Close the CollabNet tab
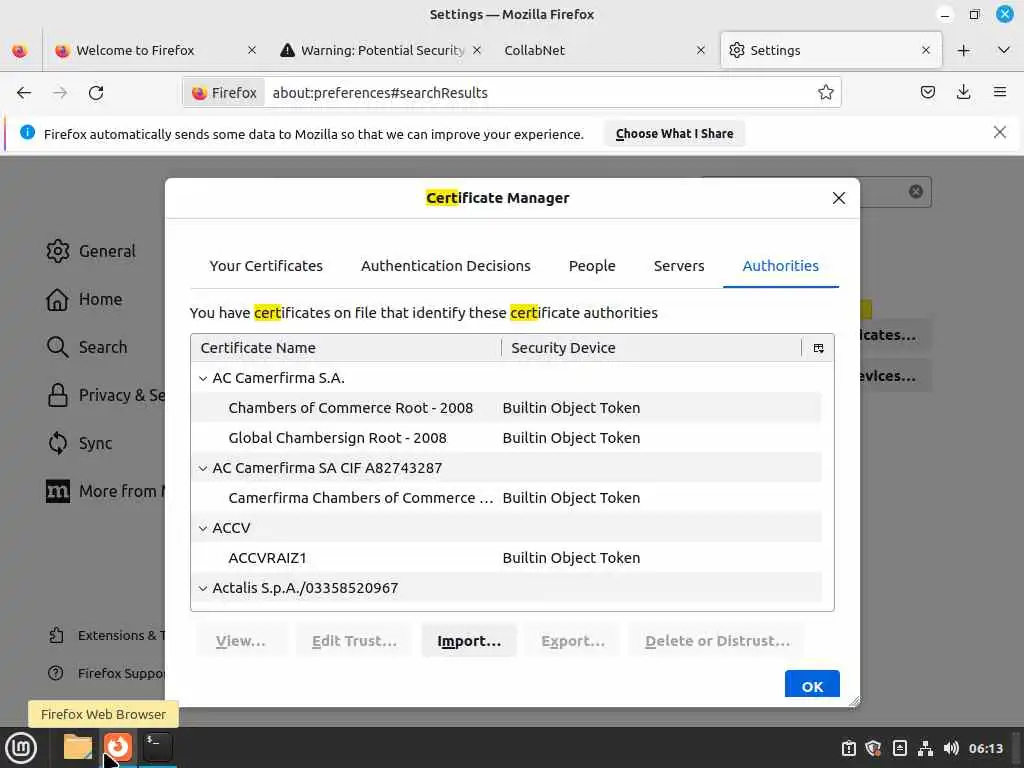This screenshot has width=1024, height=768. pyautogui.click(x=701, y=50)
